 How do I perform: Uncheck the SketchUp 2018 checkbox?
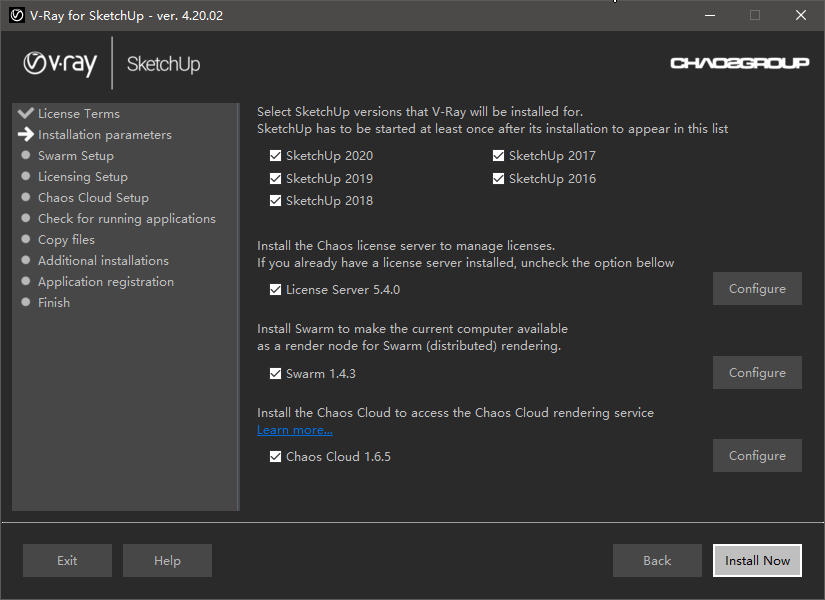tap(275, 201)
